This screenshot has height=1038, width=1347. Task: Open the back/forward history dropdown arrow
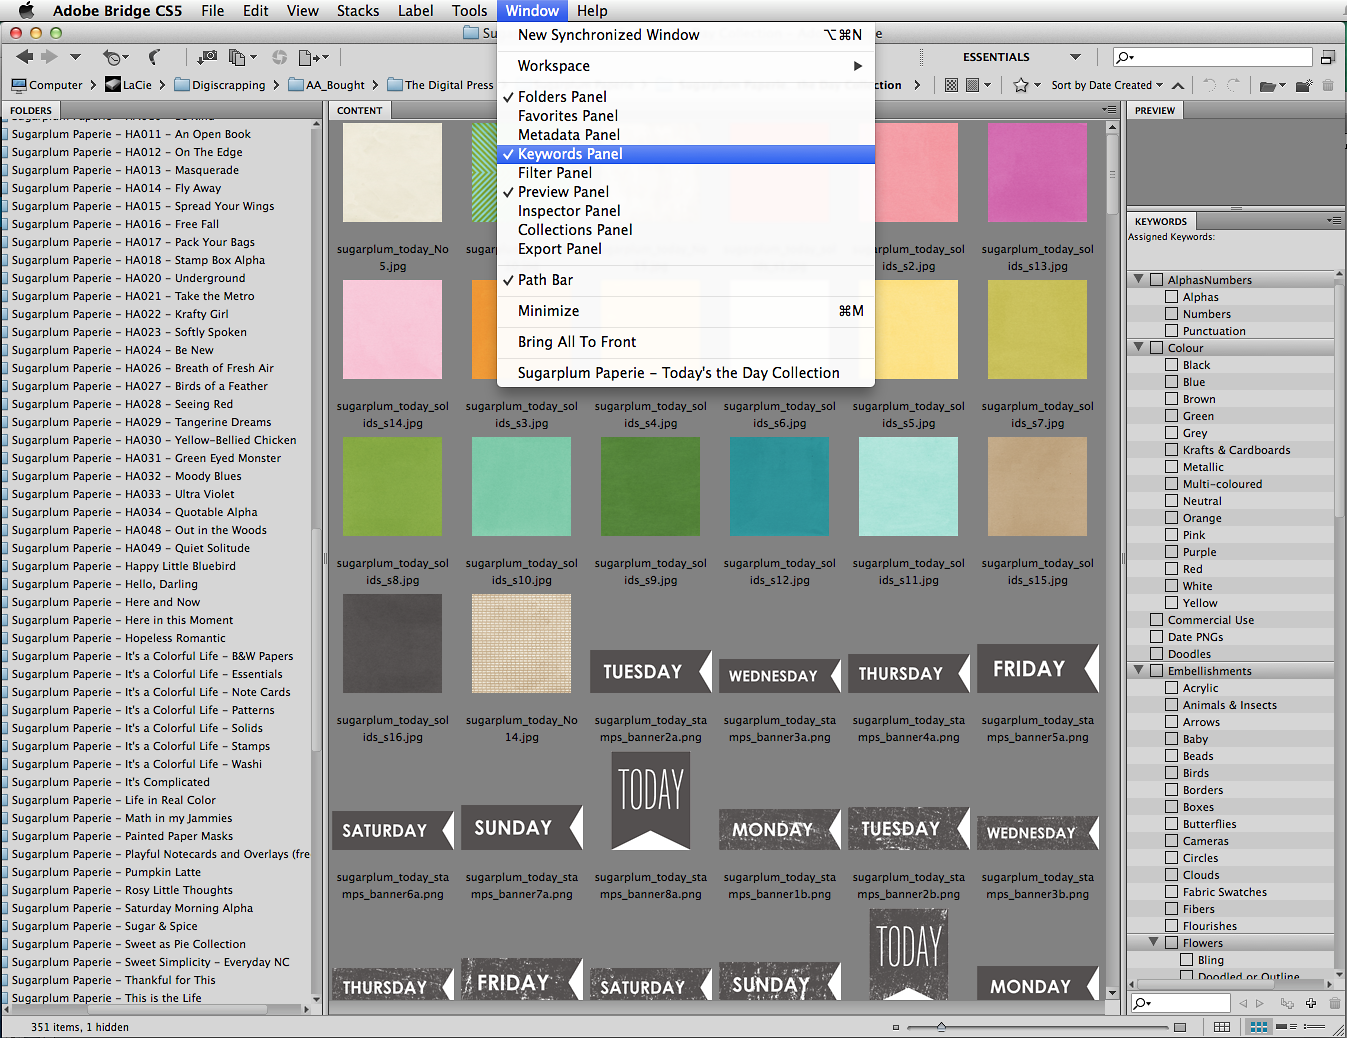click(x=75, y=57)
